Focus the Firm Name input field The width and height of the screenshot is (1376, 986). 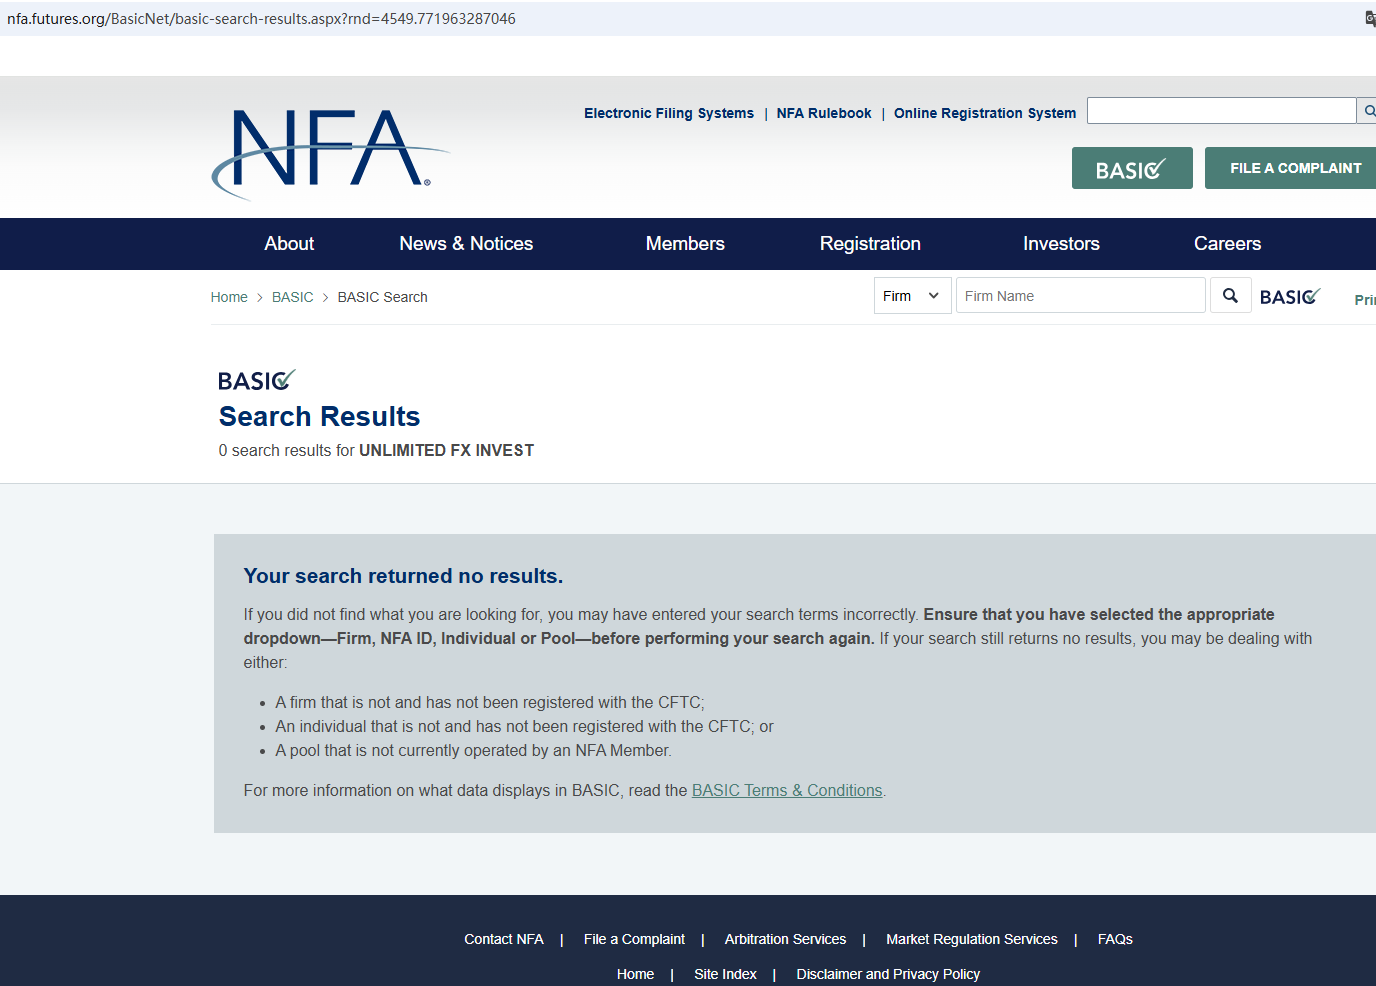1080,296
